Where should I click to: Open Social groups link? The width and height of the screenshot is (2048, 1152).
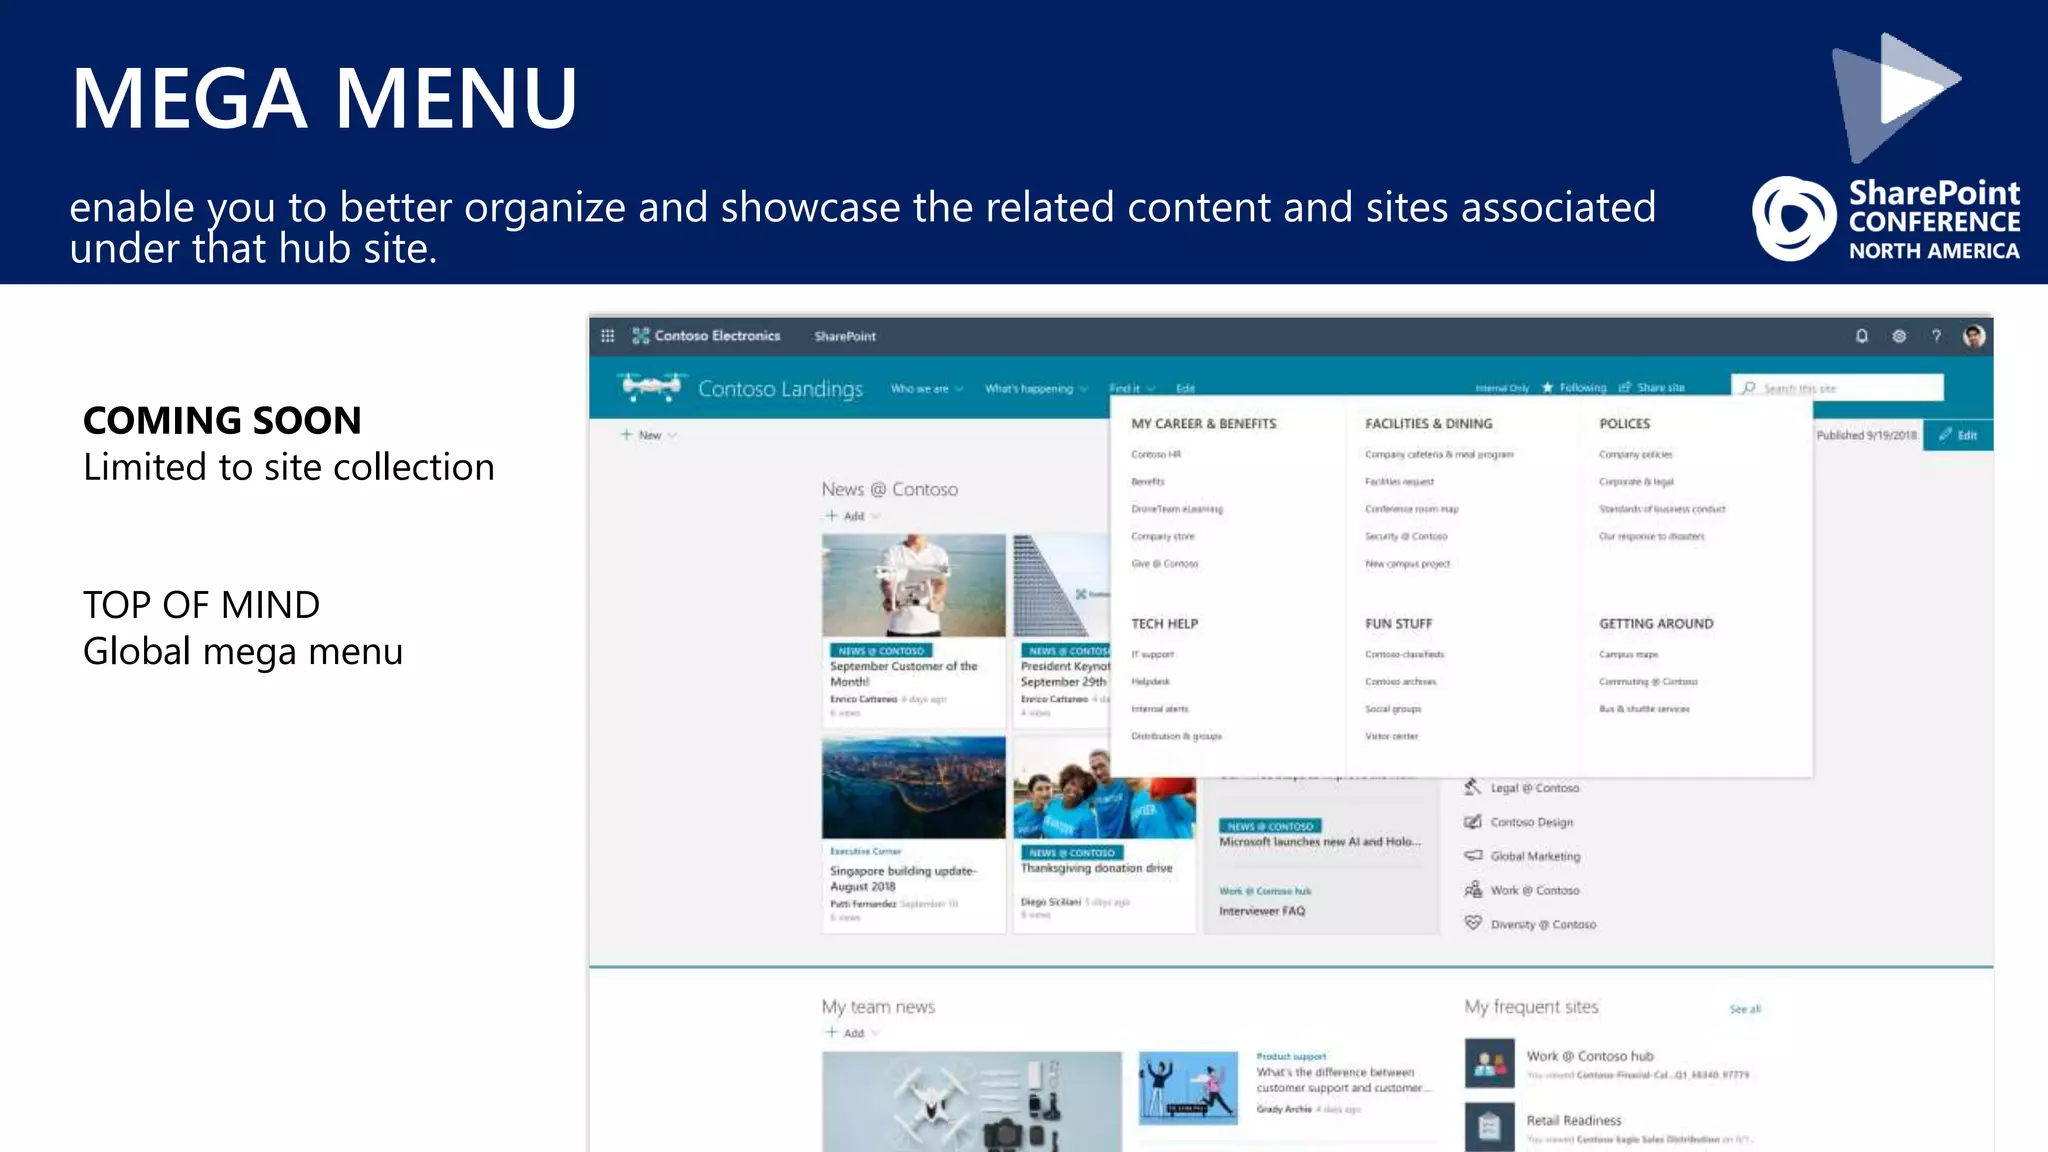(1393, 708)
